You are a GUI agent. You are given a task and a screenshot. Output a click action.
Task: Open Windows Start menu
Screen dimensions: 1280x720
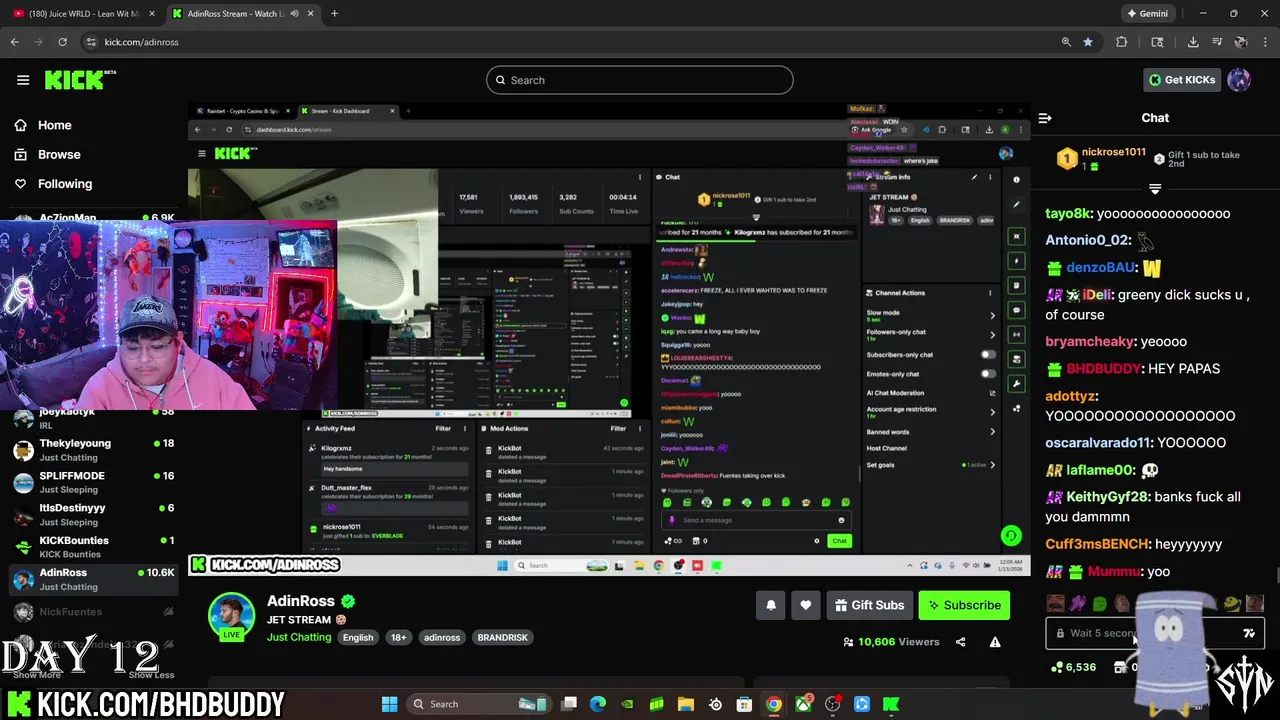pyautogui.click(x=390, y=704)
